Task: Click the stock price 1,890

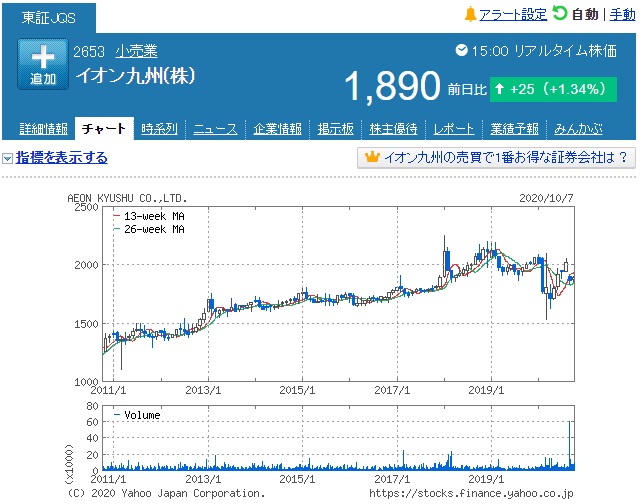Action: point(392,86)
